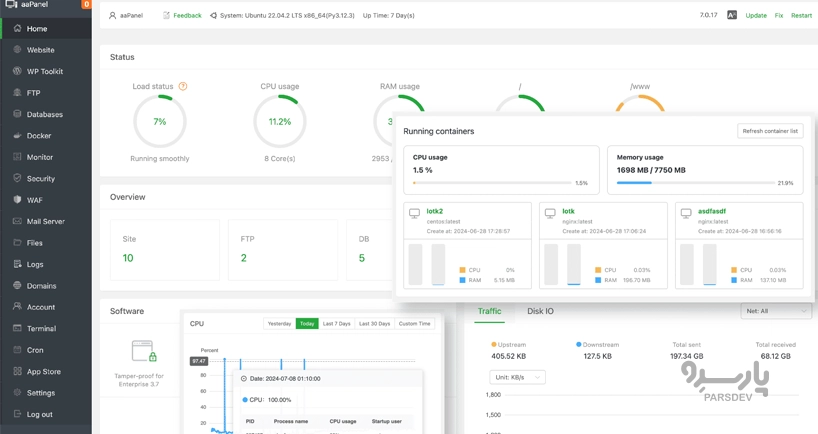Click the aaPanel user profile icon
818x434 pixels.
(112, 16)
